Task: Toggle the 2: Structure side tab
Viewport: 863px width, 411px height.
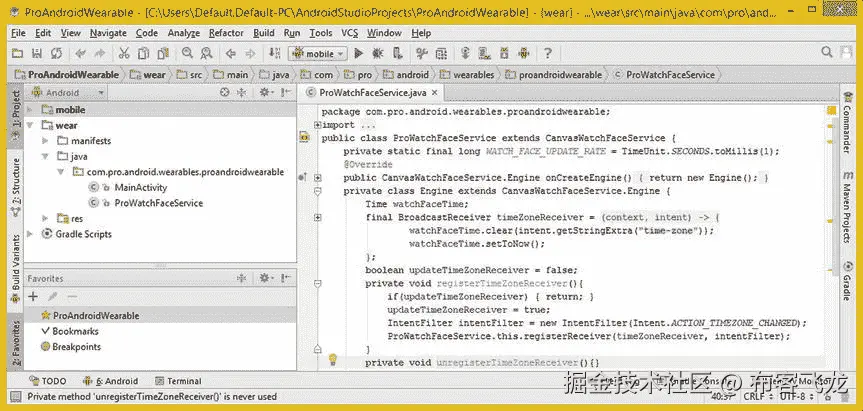Action: tap(16, 187)
